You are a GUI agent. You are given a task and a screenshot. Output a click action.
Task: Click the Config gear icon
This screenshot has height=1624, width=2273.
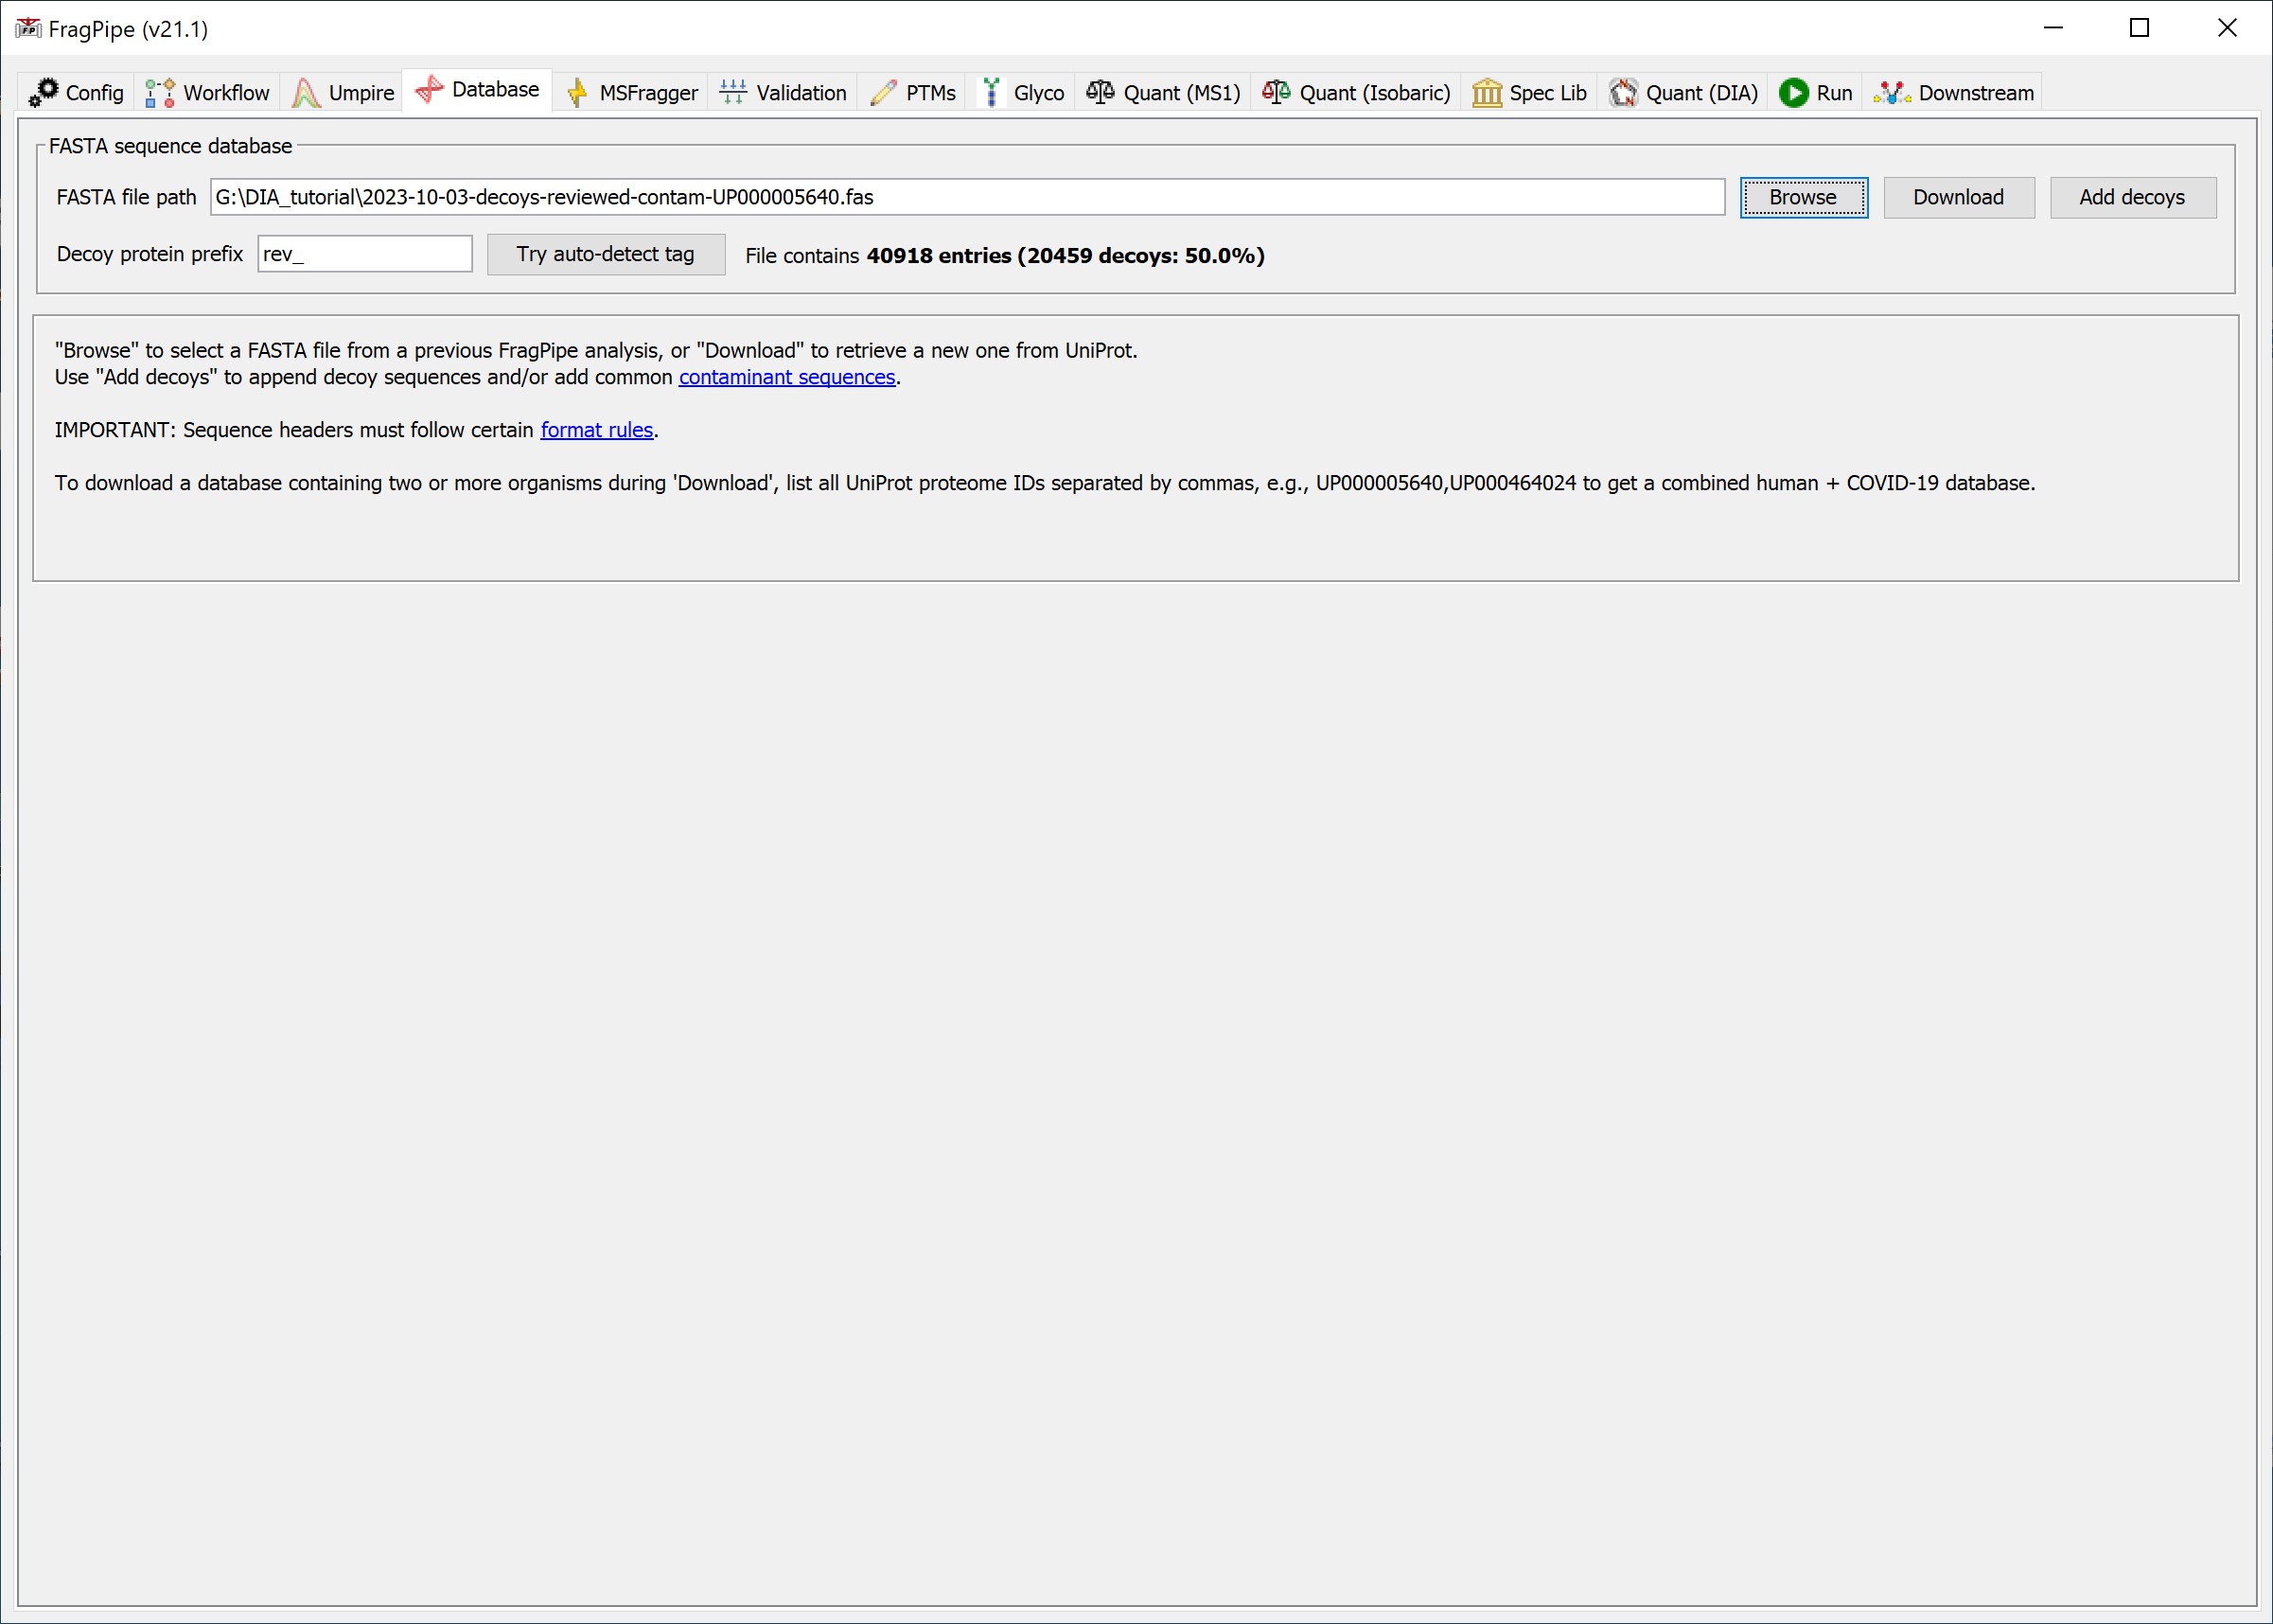point(44,92)
